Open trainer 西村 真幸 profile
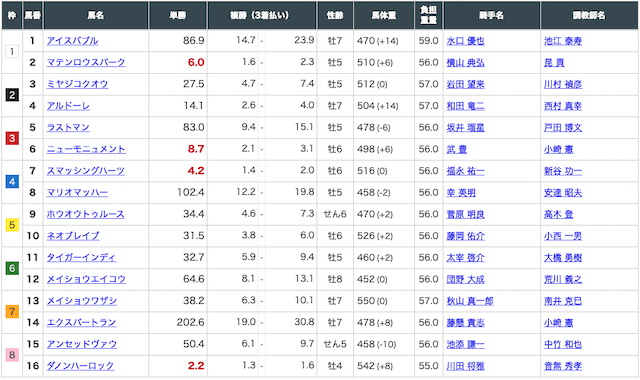The height and width of the screenshot is (380, 640). (563, 106)
